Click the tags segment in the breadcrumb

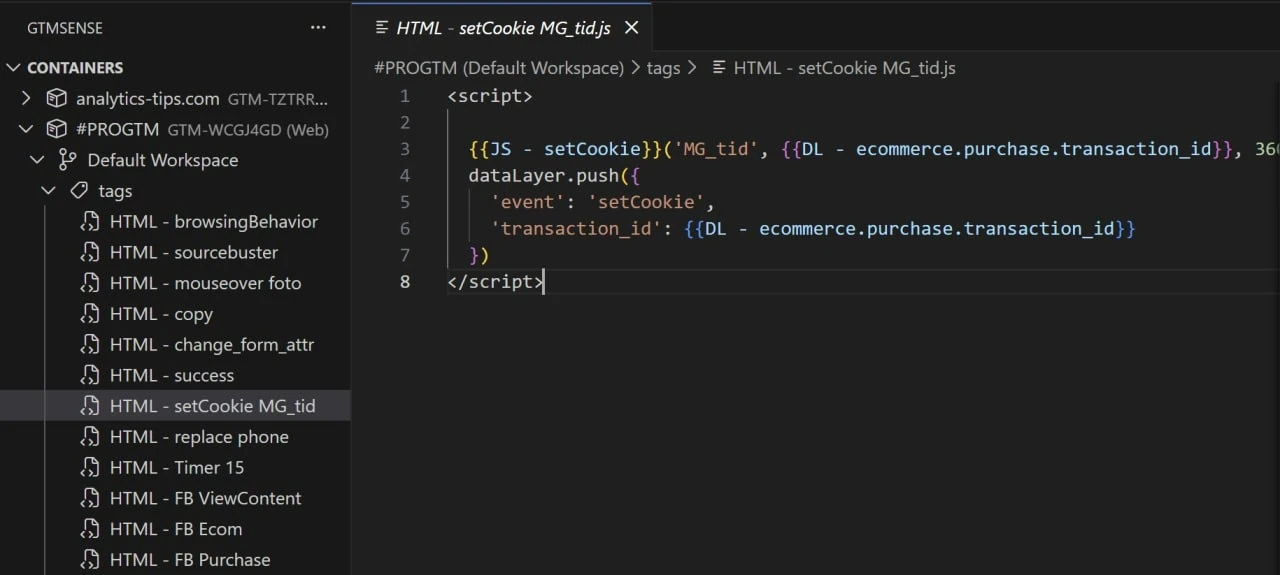tap(663, 68)
